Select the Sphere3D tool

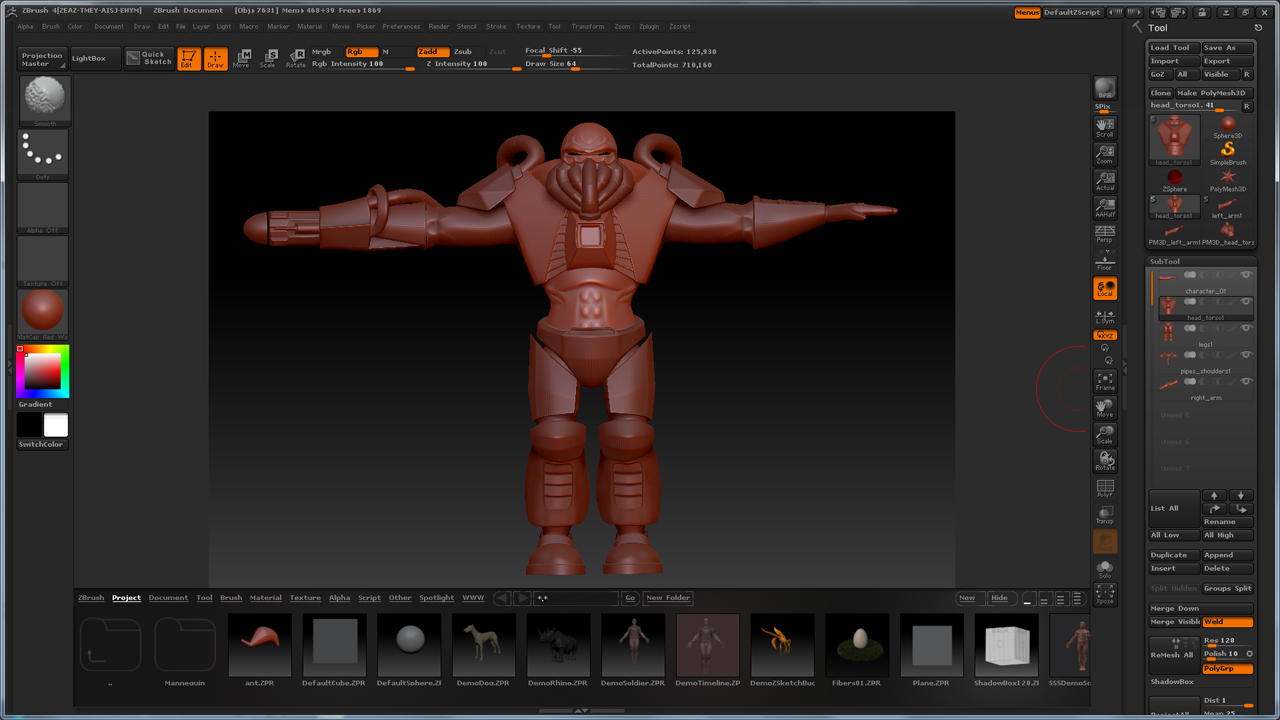(1228, 126)
